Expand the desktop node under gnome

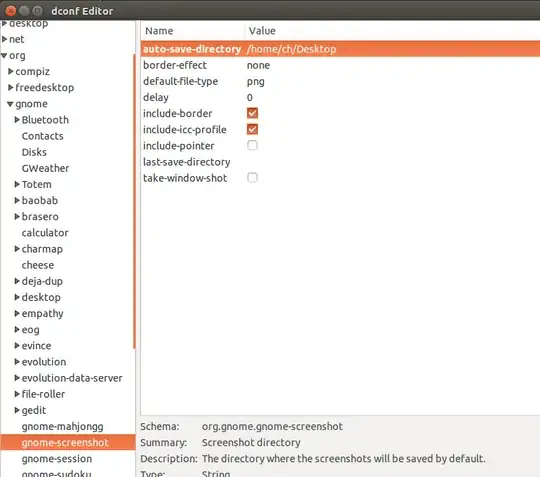click(17, 297)
